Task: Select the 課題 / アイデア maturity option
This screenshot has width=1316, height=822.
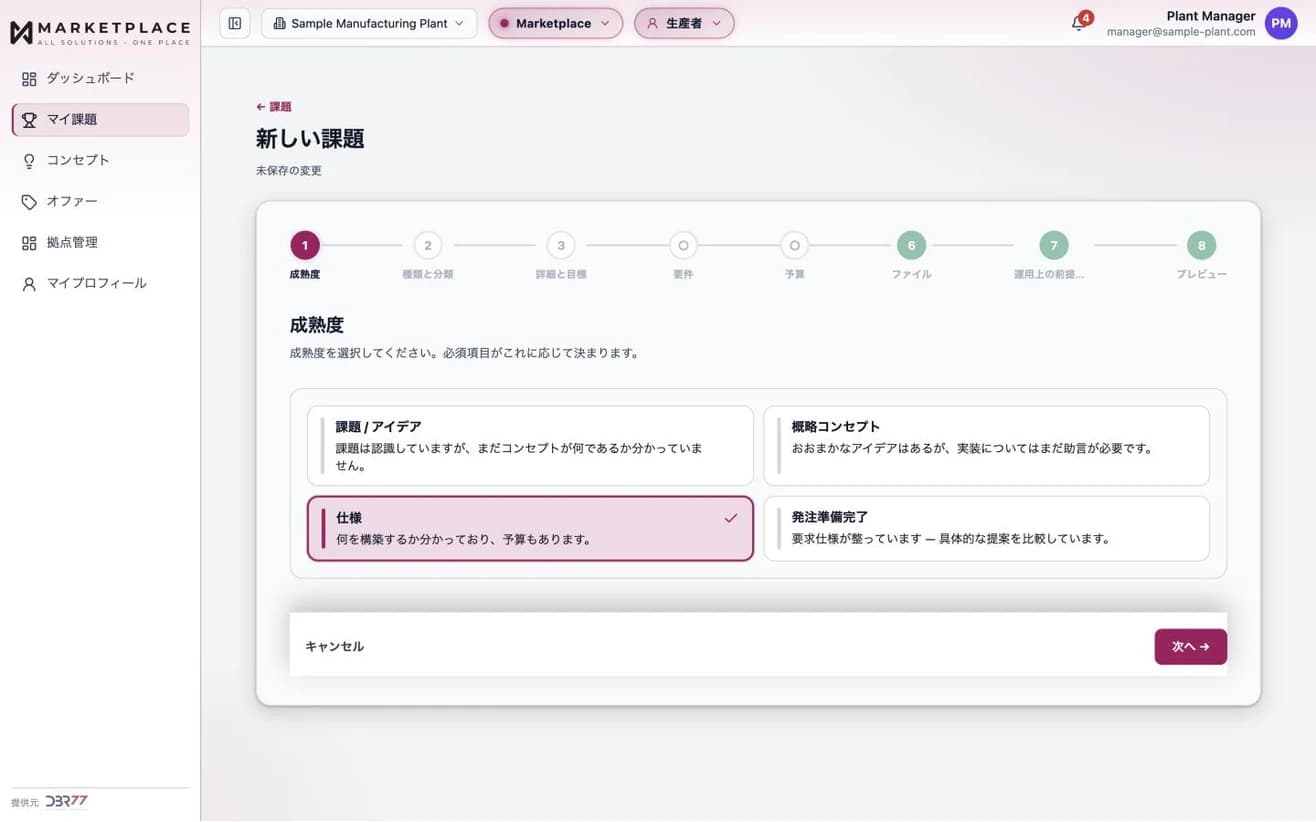Action: (530, 445)
